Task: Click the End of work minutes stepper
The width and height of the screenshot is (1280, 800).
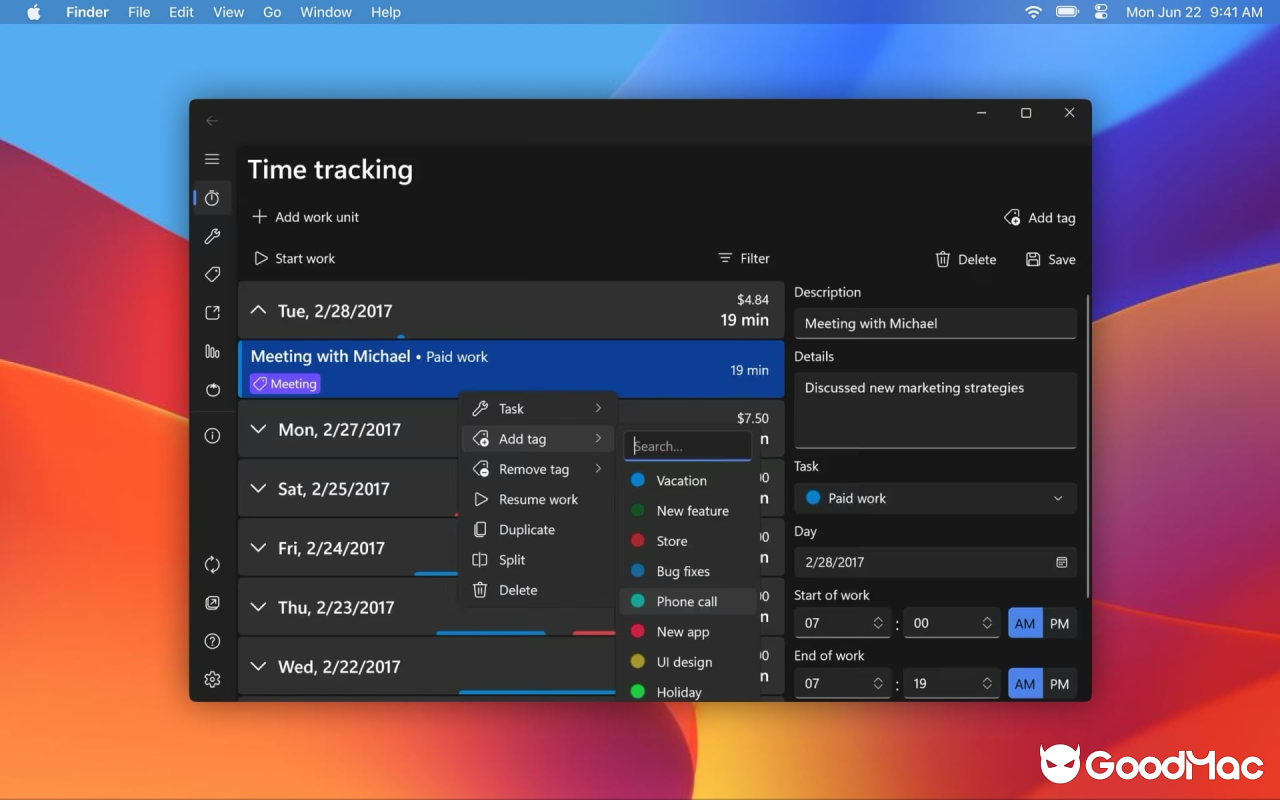Action: click(987, 684)
